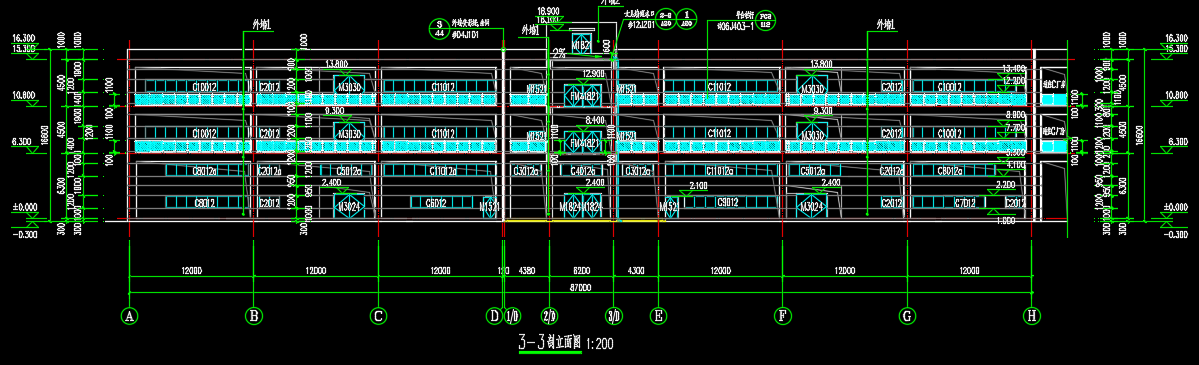
Task: Select the 87000 overall dimension
Action: coord(580,288)
